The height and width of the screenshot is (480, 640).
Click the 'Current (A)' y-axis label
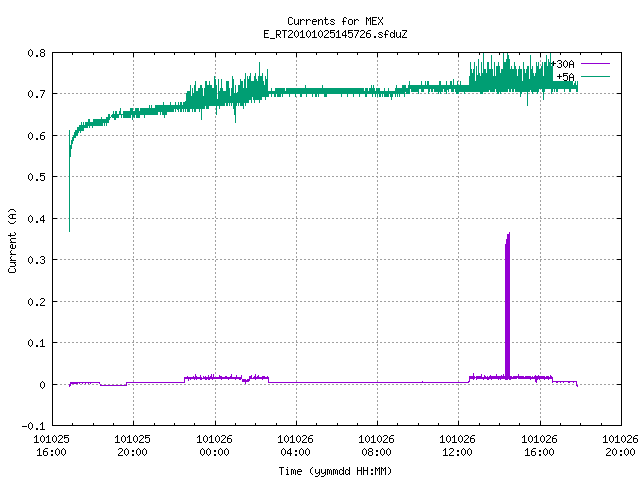coord(12,241)
